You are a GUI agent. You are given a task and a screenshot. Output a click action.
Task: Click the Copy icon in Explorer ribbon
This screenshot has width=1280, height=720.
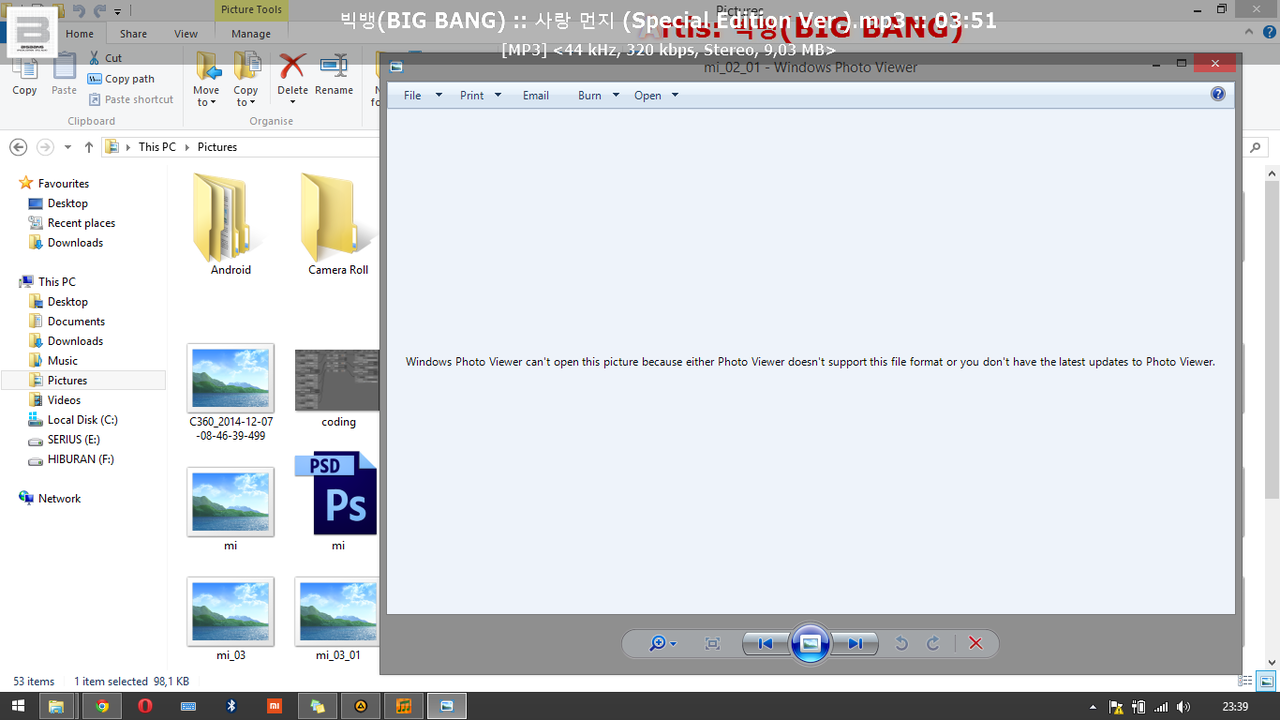[25, 74]
